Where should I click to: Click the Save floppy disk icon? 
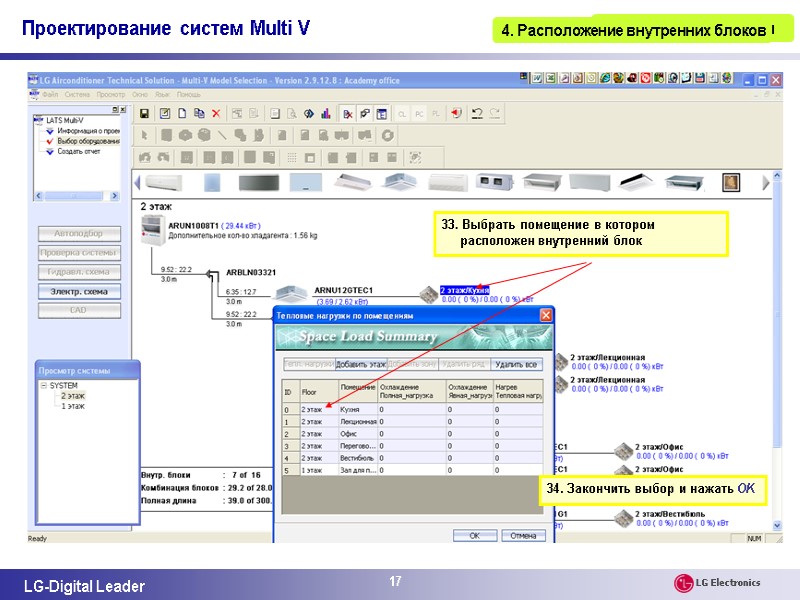[144, 113]
